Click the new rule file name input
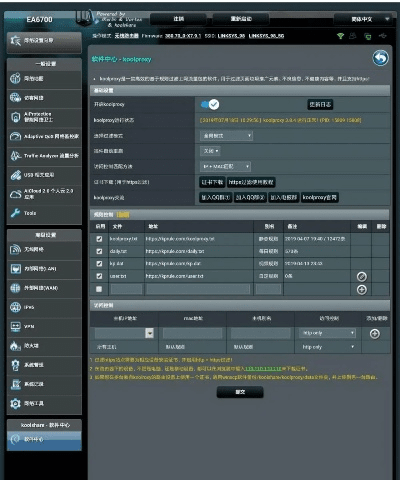400x480 pixels. click(x=126, y=289)
